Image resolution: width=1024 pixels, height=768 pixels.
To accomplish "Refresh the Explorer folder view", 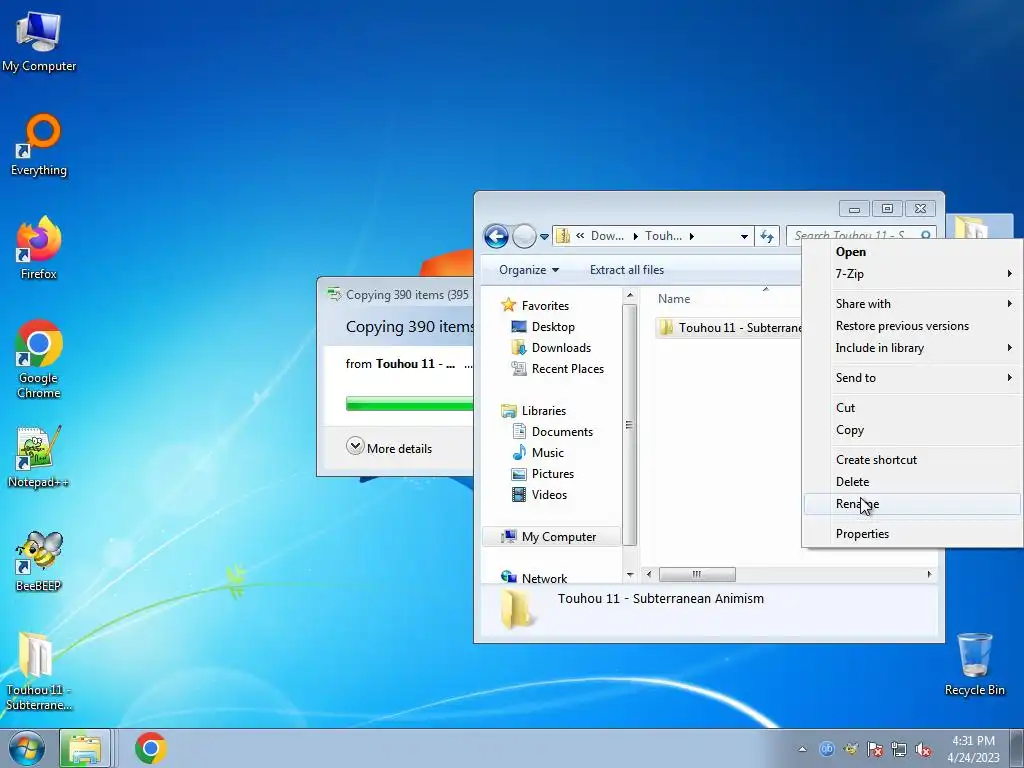I will tap(767, 236).
